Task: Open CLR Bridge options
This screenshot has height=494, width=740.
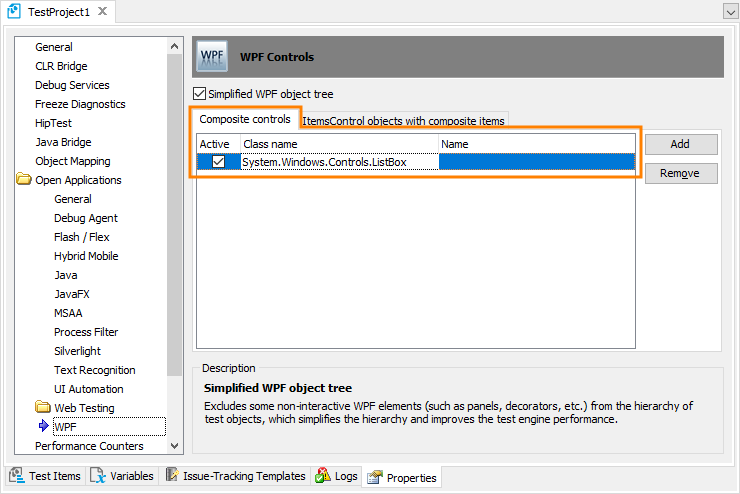Action: 61,66
